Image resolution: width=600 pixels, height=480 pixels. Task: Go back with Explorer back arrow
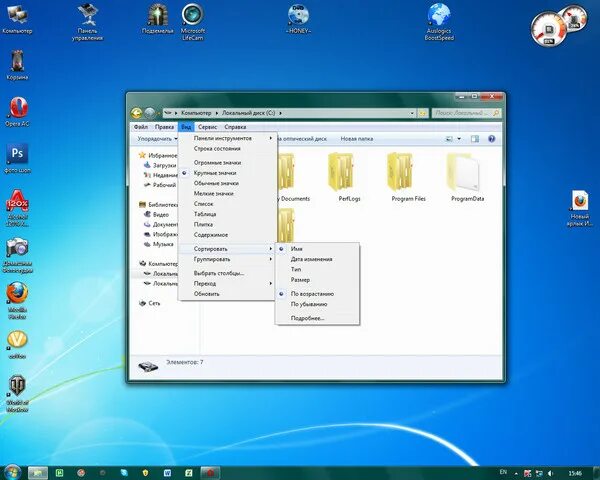coord(137,113)
